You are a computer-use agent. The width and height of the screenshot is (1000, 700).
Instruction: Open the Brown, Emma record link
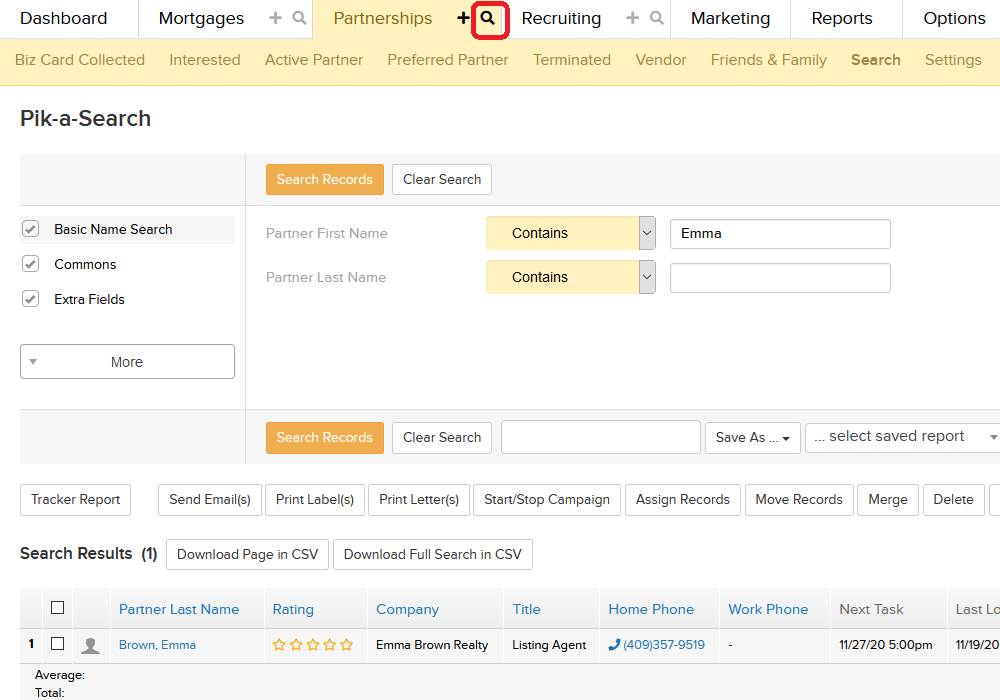pyautogui.click(x=158, y=645)
